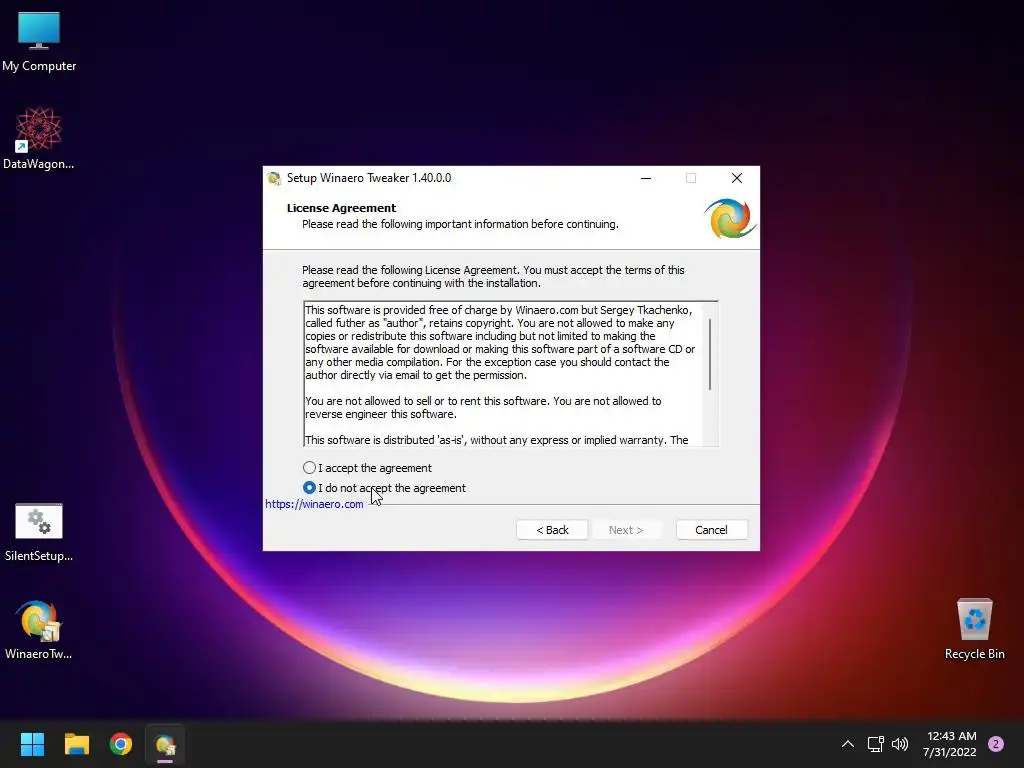Open the Recycle Bin
The image size is (1024, 768).
[974, 629]
